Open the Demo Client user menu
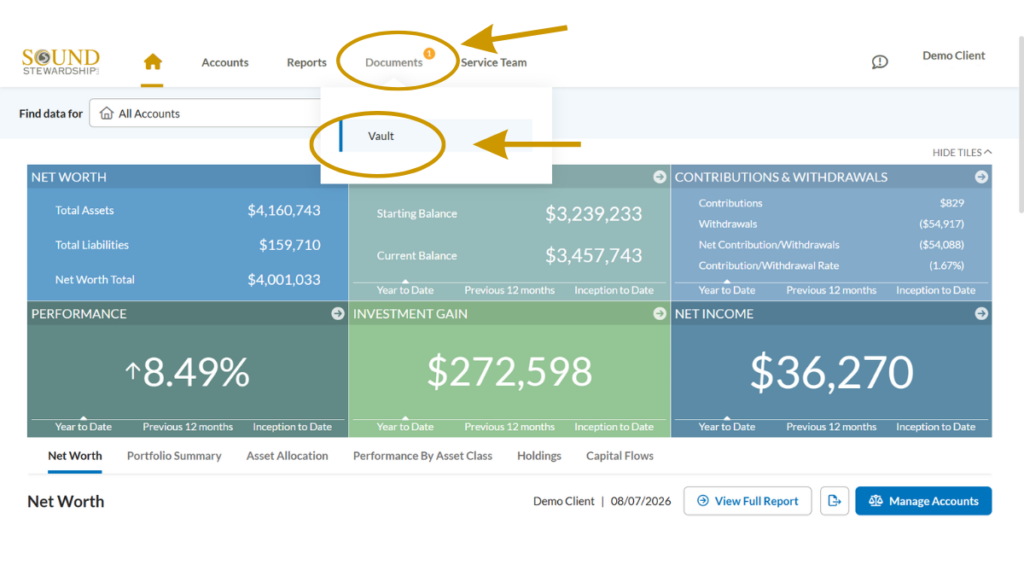Screen dimensions: 1024x576 pos(953,56)
